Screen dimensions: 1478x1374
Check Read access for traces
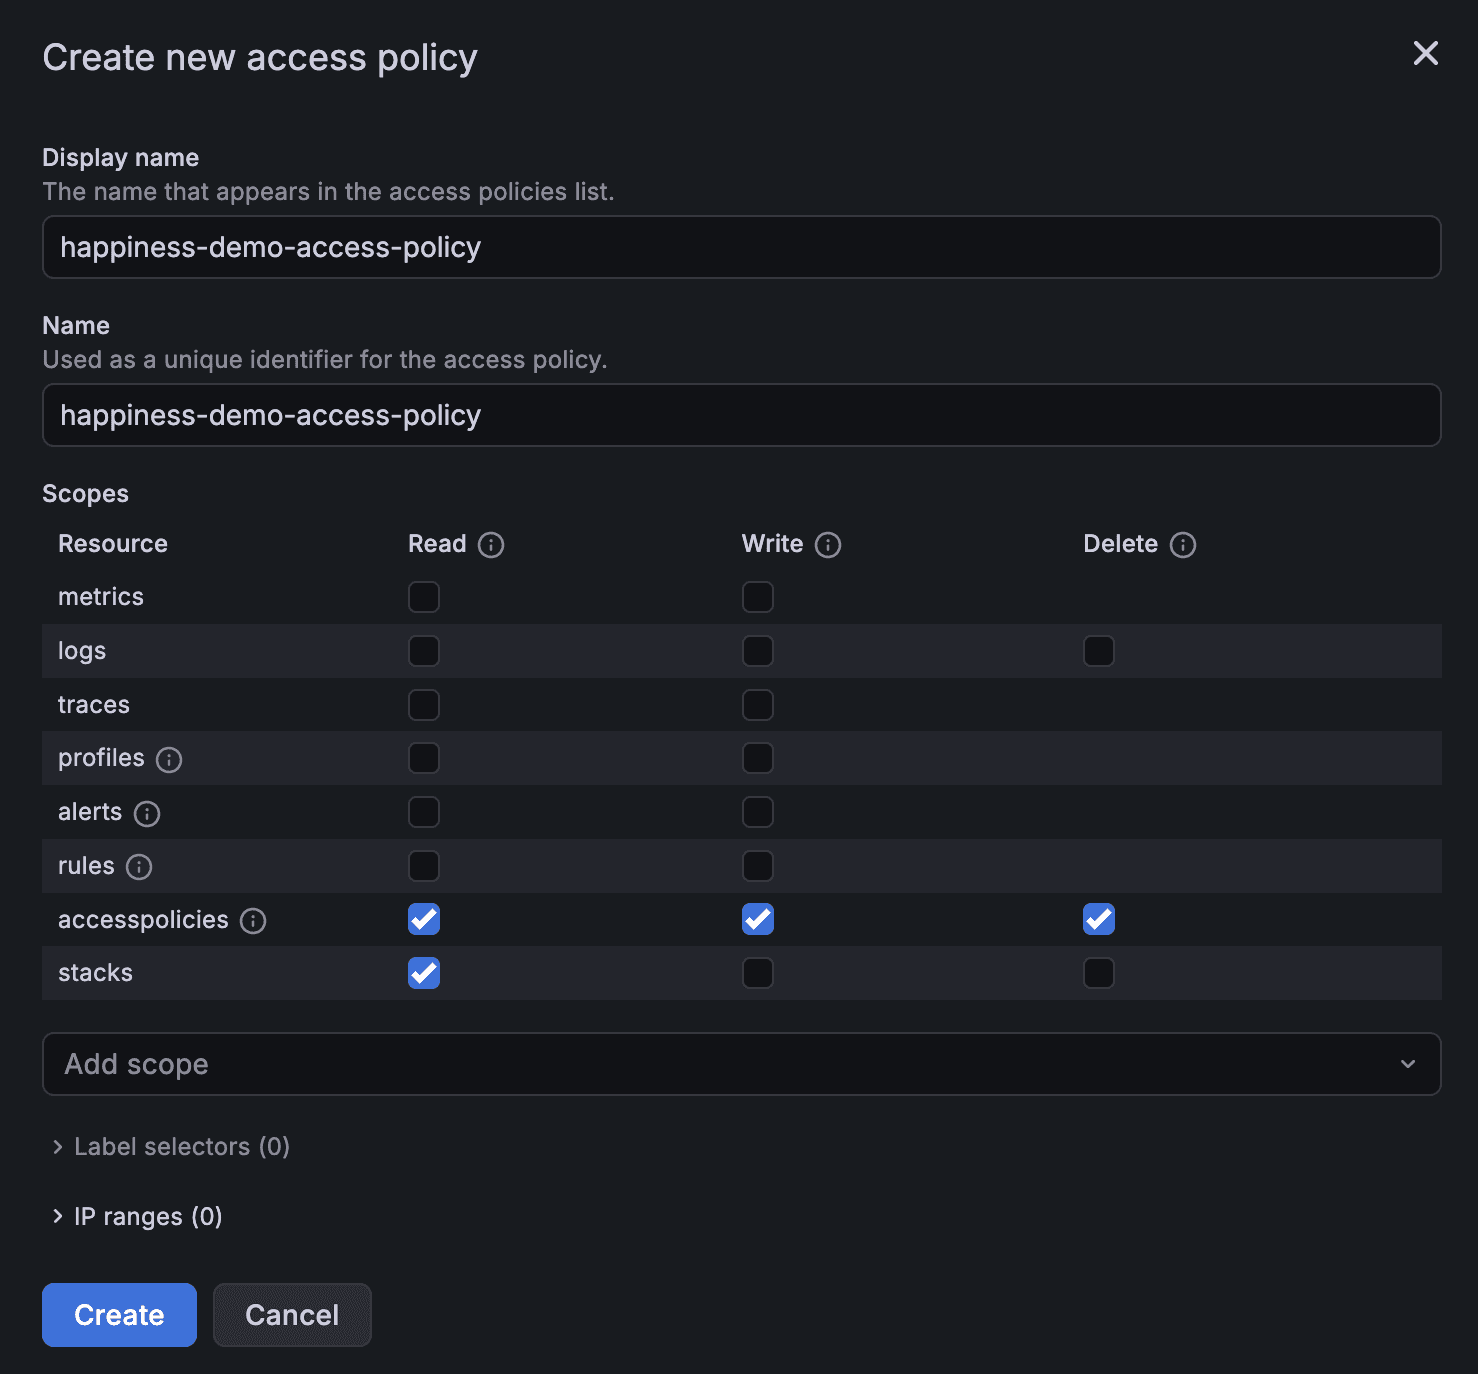423,704
